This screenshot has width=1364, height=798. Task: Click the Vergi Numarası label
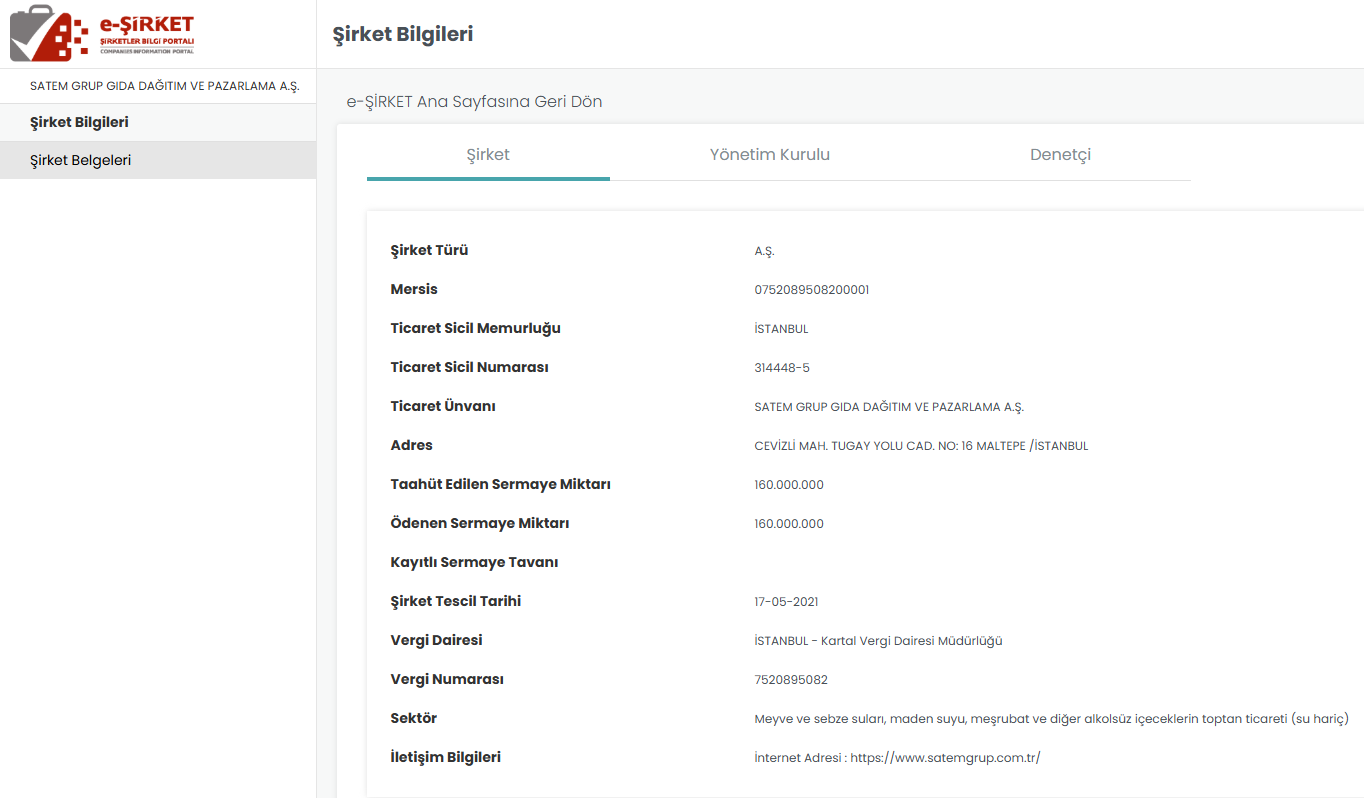pyautogui.click(x=447, y=679)
